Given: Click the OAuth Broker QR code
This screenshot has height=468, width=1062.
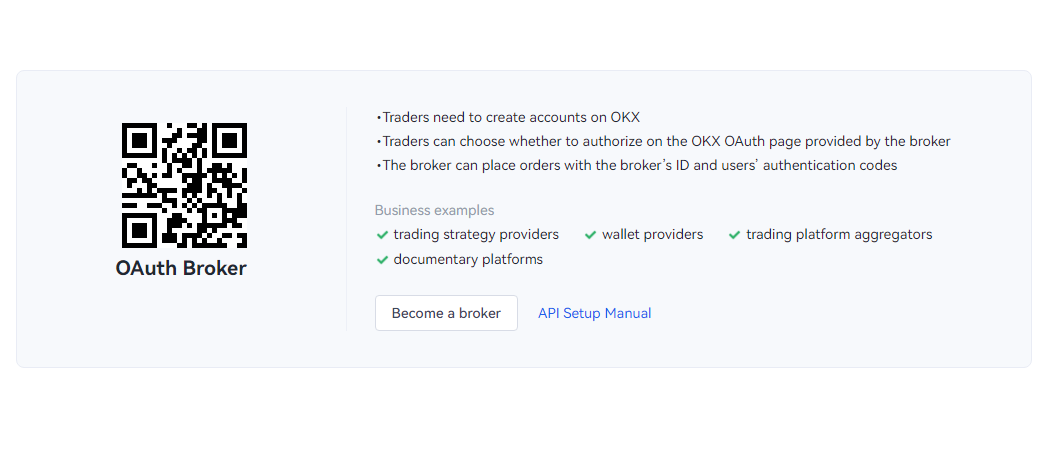Looking at the screenshot, I should click(x=184, y=185).
